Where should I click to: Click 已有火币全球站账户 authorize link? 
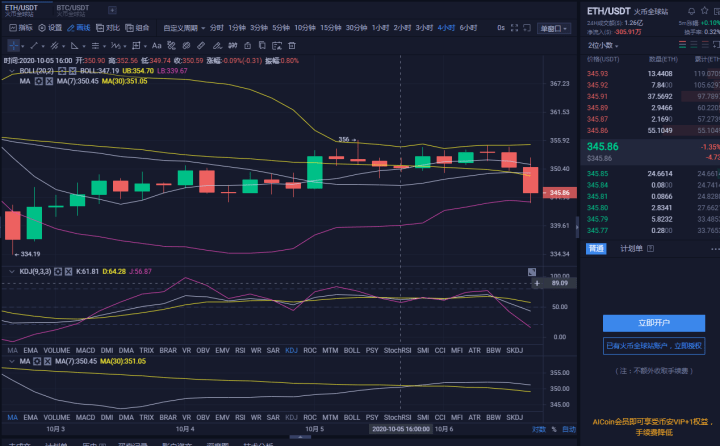[x=653, y=345]
